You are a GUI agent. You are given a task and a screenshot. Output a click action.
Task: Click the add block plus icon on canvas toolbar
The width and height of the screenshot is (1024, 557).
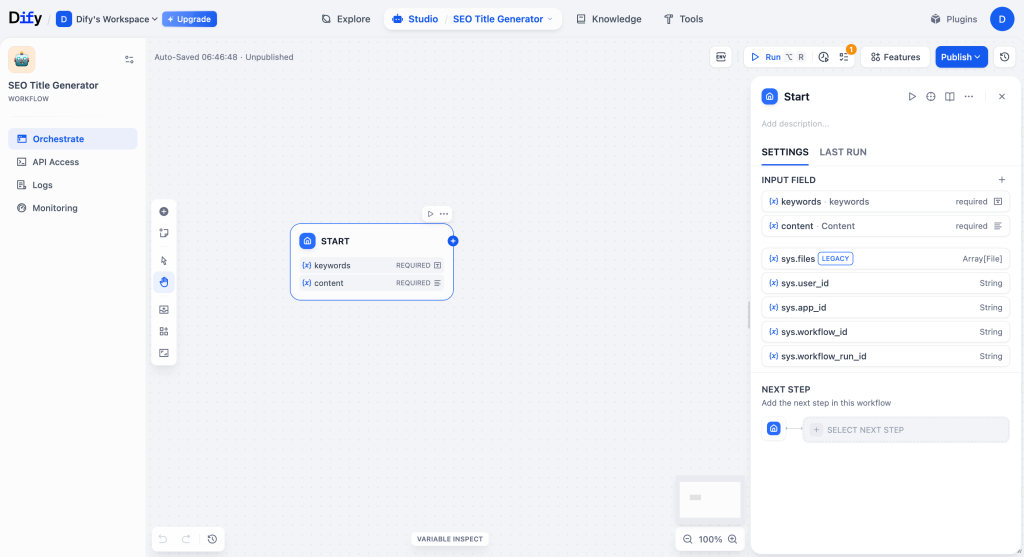[x=164, y=212]
